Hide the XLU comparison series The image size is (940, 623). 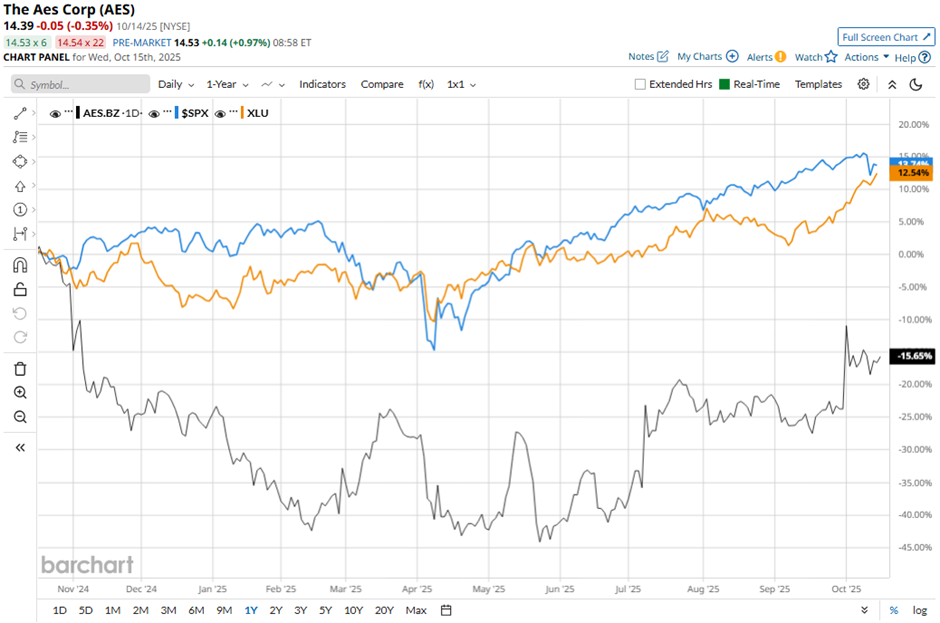pyautogui.click(x=220, y=113)
